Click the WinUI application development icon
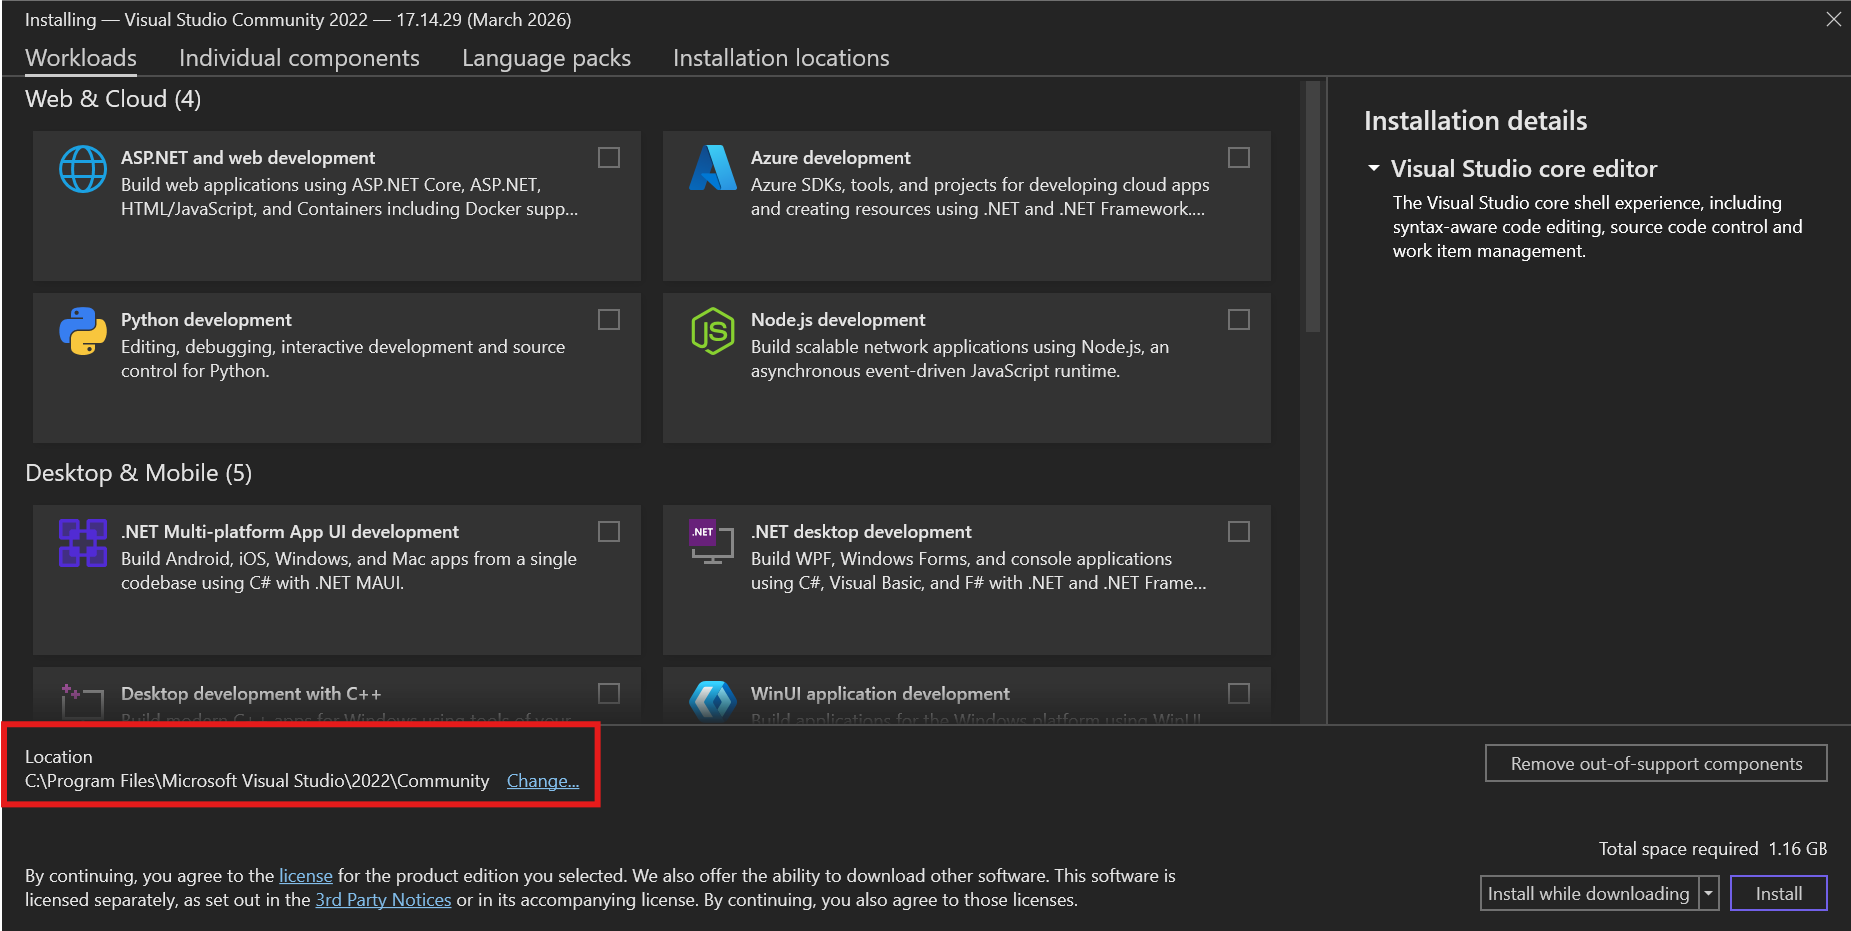1851x931 pixels. point(713,701)
